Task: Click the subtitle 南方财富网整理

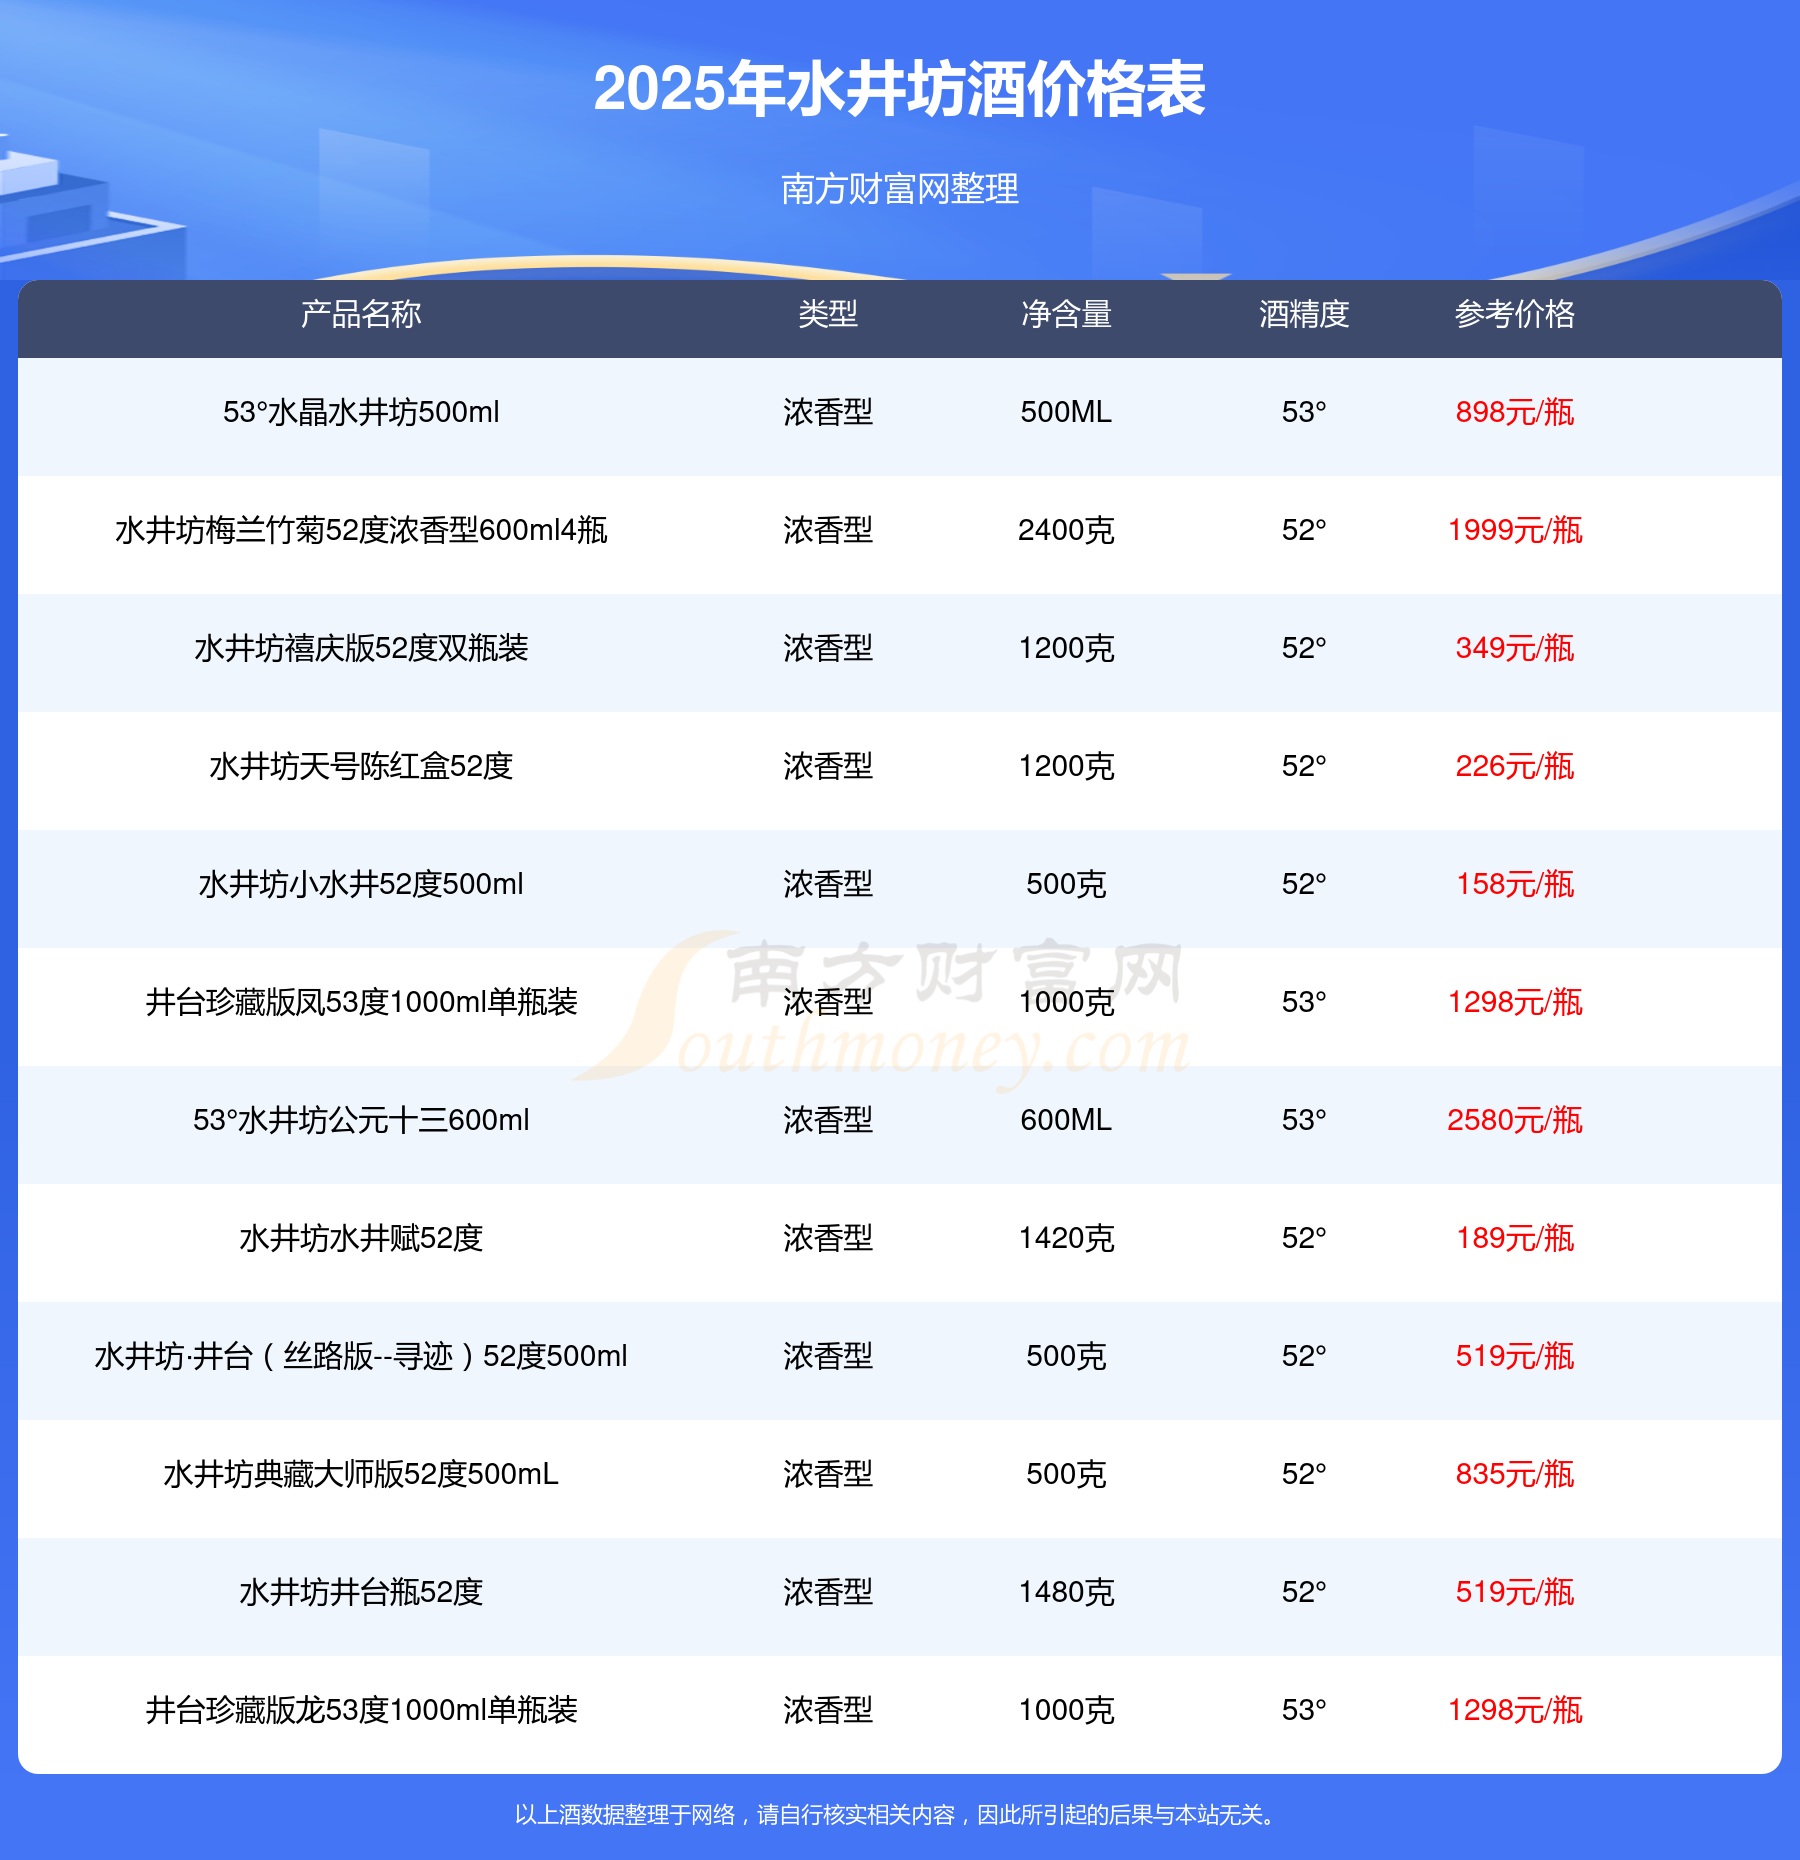Action: point(900,188)
